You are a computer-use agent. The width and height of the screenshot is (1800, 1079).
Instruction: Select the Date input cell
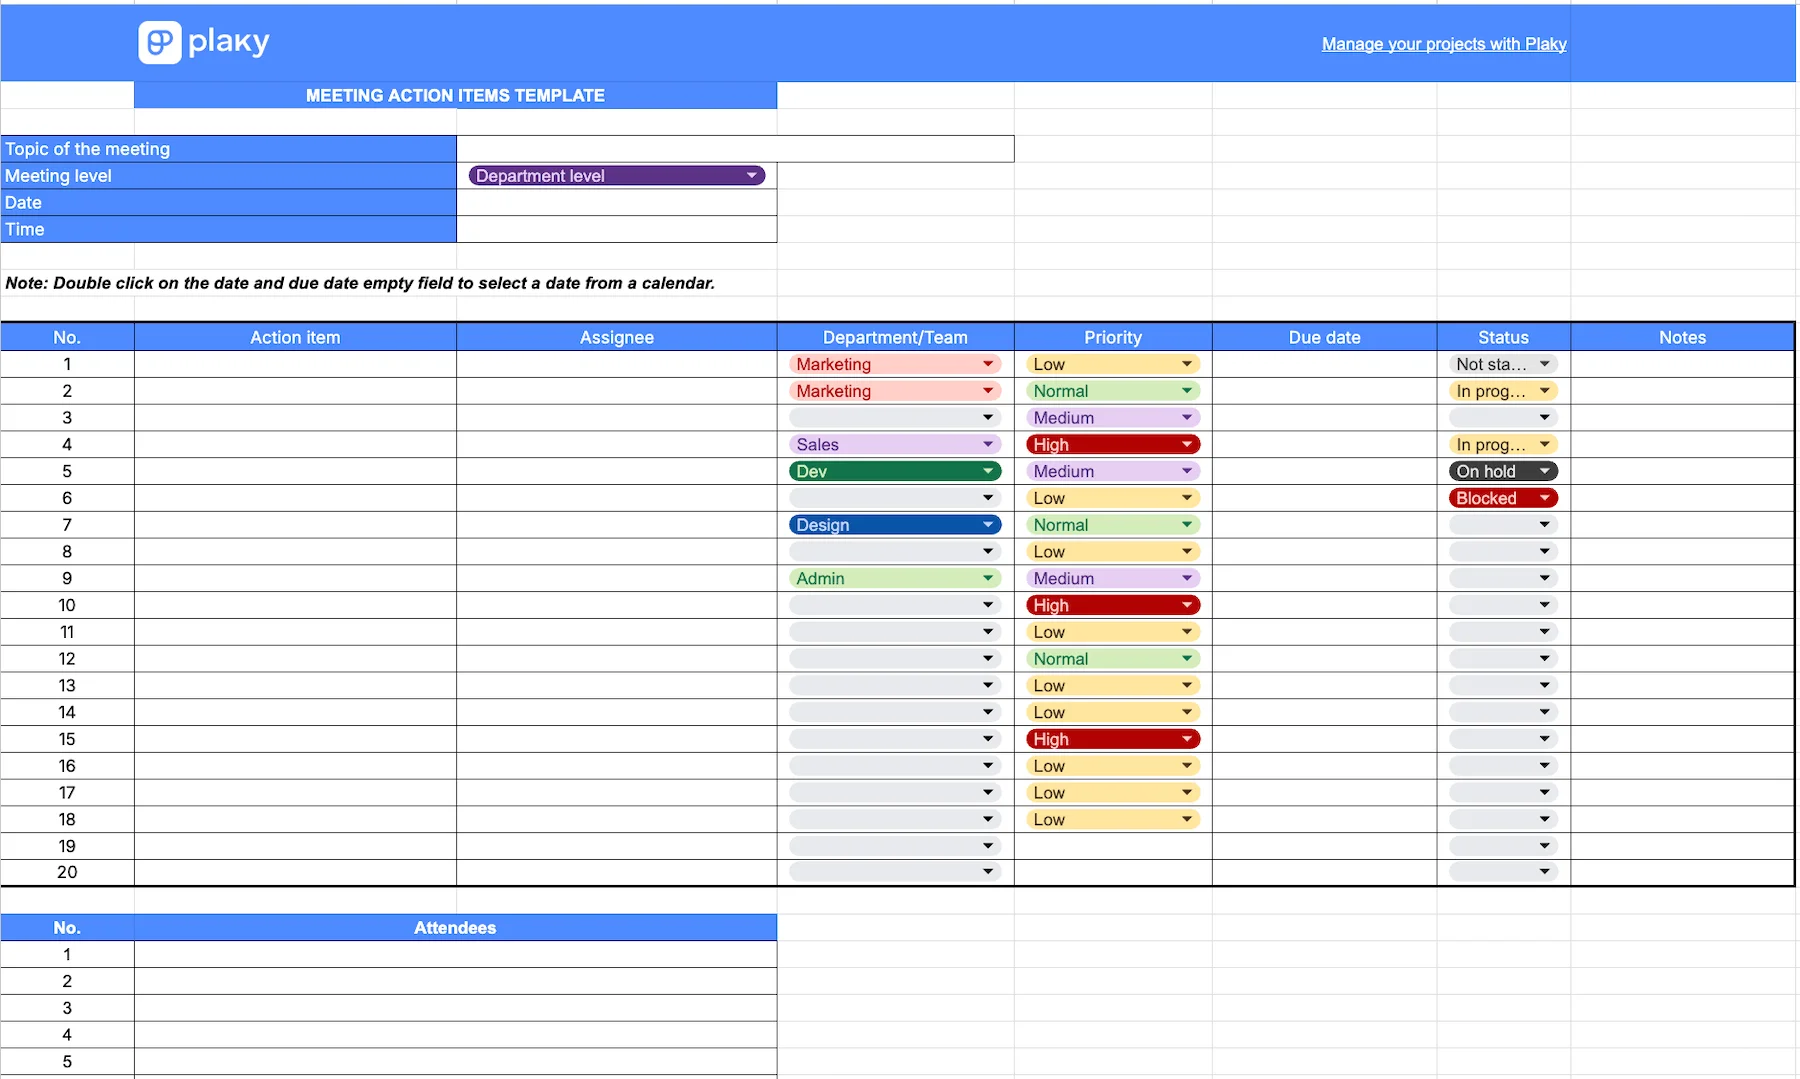pyautogui.click(x=616, y=203)
